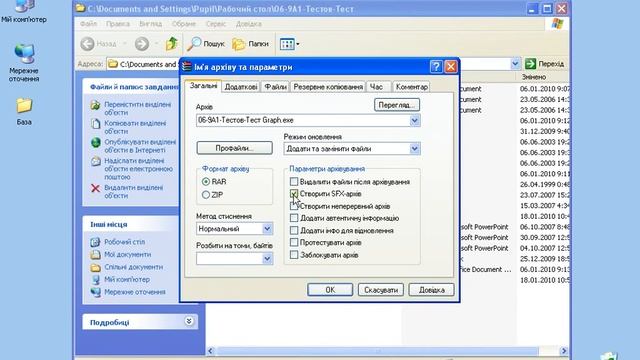Open the Сервіс menu in Explorer
640x360 pixels.
tap(216, 24)
